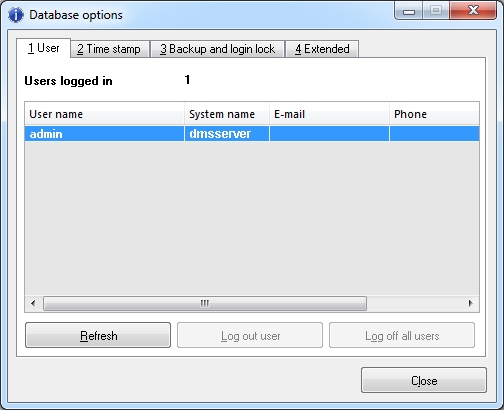Click the E-mail column header

(x=329, y=114)
